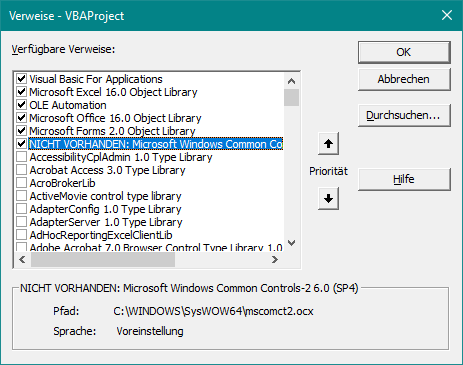The height and width of the screenshot is (365, 463).
Task: Check AccessibilityCplAdmin 1.0 Type Library
Action: pos(22,157)
